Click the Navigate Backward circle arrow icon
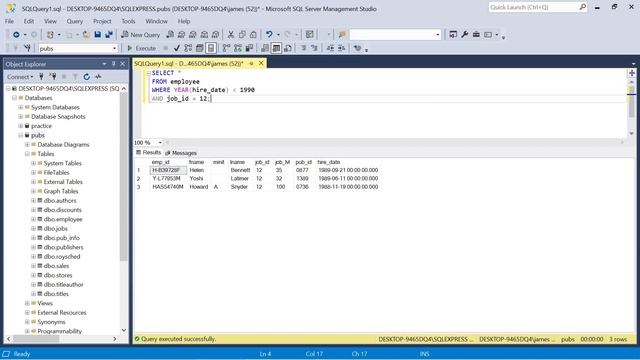This screenshot has height=360, width=640. (16, 35)
